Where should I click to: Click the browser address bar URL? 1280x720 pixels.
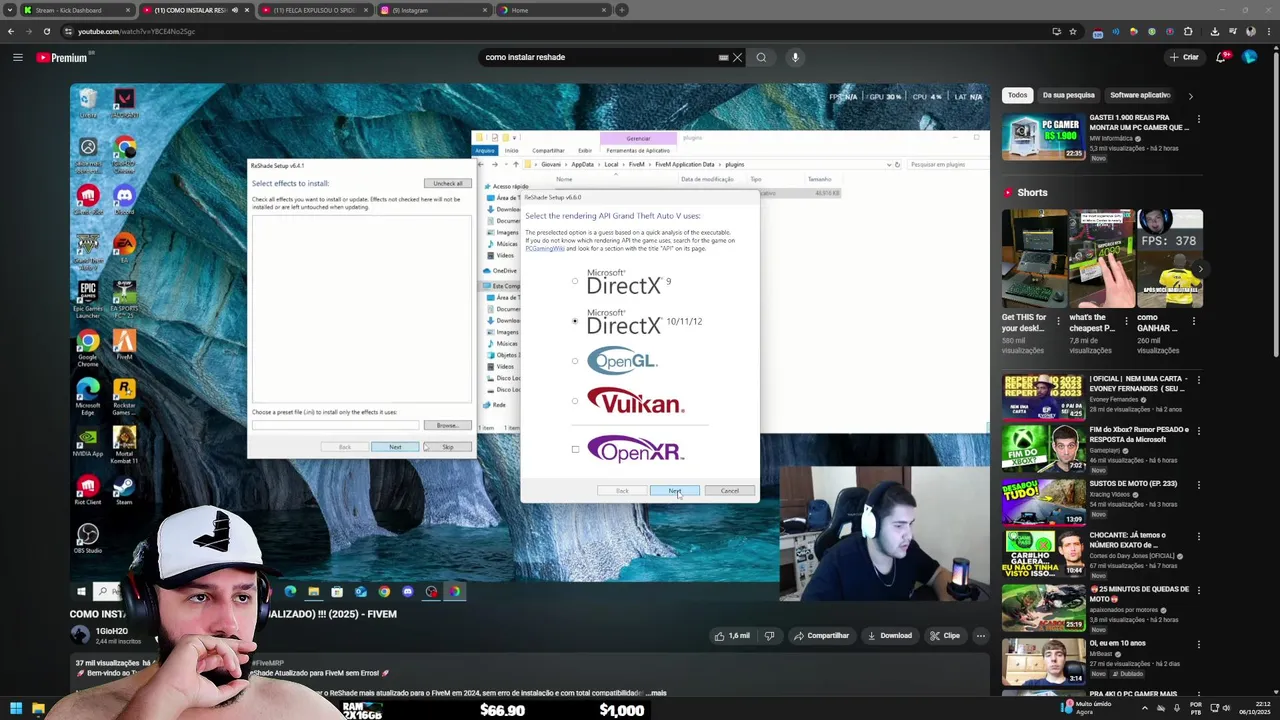[137, 31]
